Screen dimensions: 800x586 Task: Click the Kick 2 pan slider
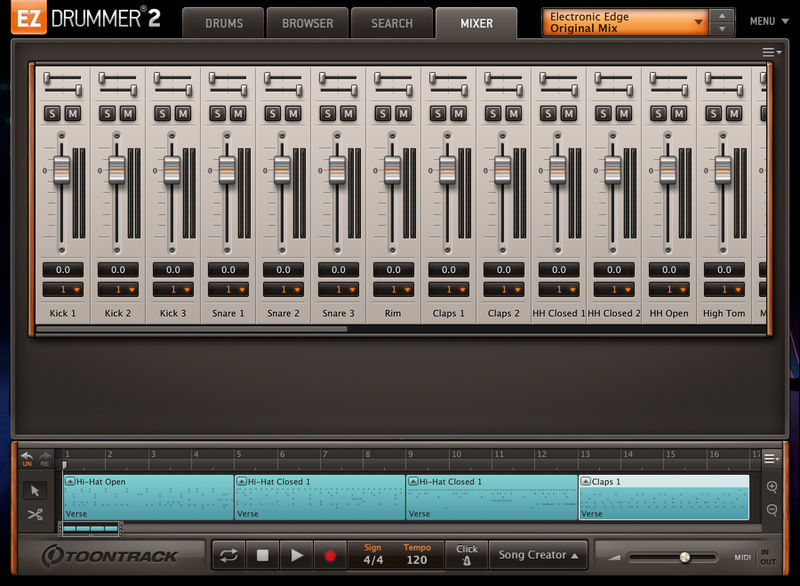[117, 84]
